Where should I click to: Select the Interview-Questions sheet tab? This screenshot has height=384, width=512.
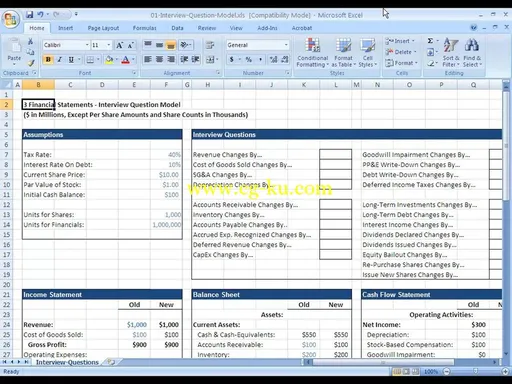point(67,362)
